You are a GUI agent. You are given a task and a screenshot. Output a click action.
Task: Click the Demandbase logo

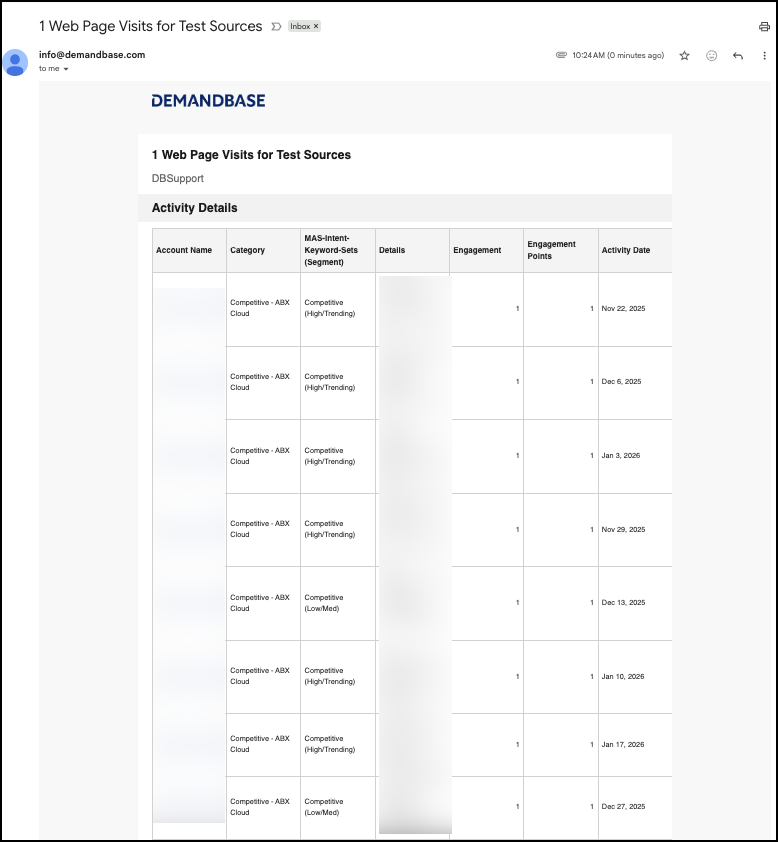pyautogui.click(x=208, y=100)
